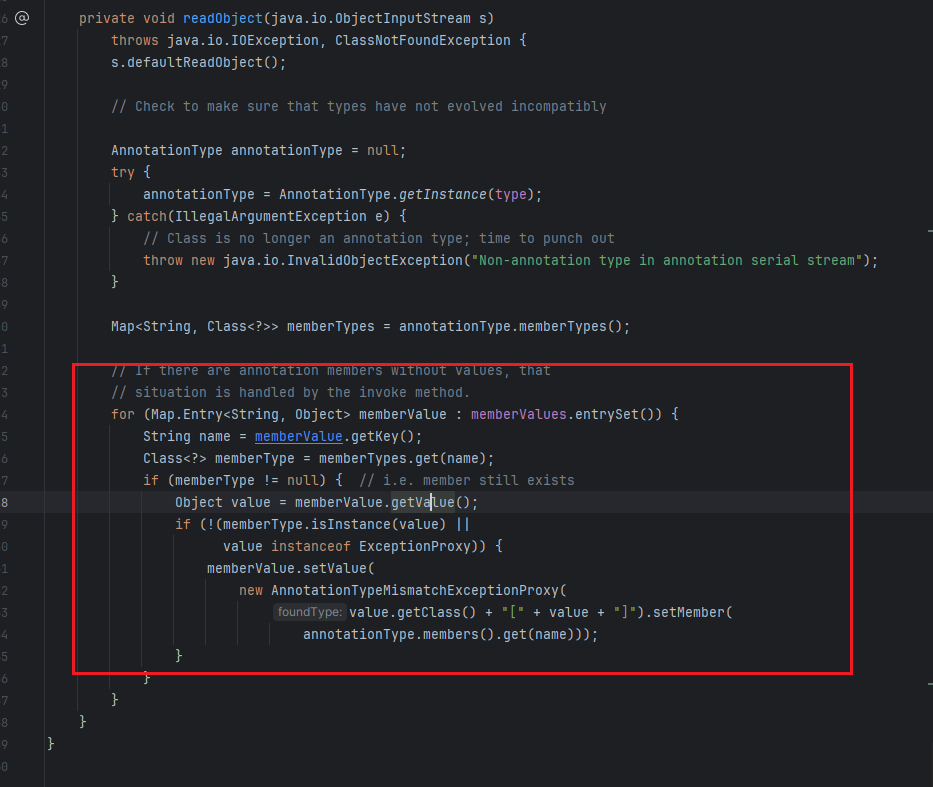Viewport: 933px width, 787px height.
Task: Click the AnnotationTypeMismatchExceptionProxy constructor
Action: click(418, 590)
